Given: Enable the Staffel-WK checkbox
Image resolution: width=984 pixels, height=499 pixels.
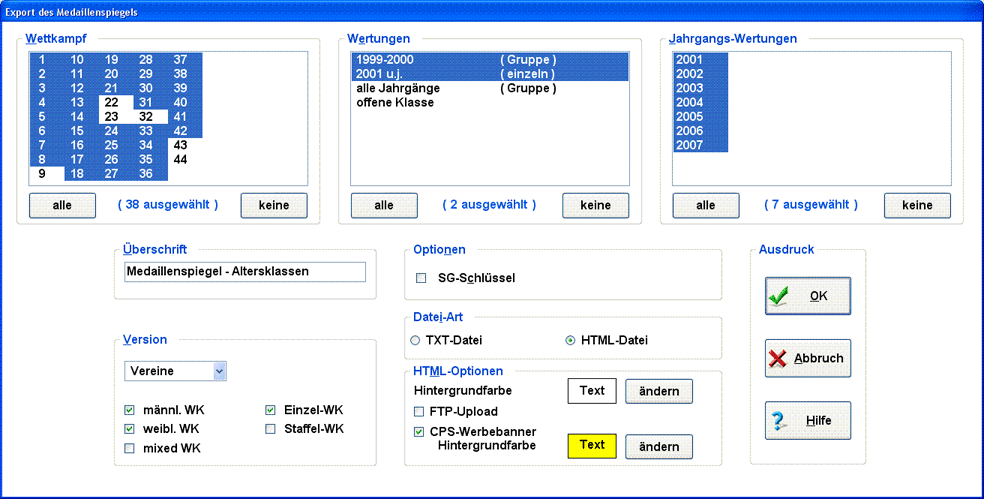Looking at the screenshot, I should point(271,429).
